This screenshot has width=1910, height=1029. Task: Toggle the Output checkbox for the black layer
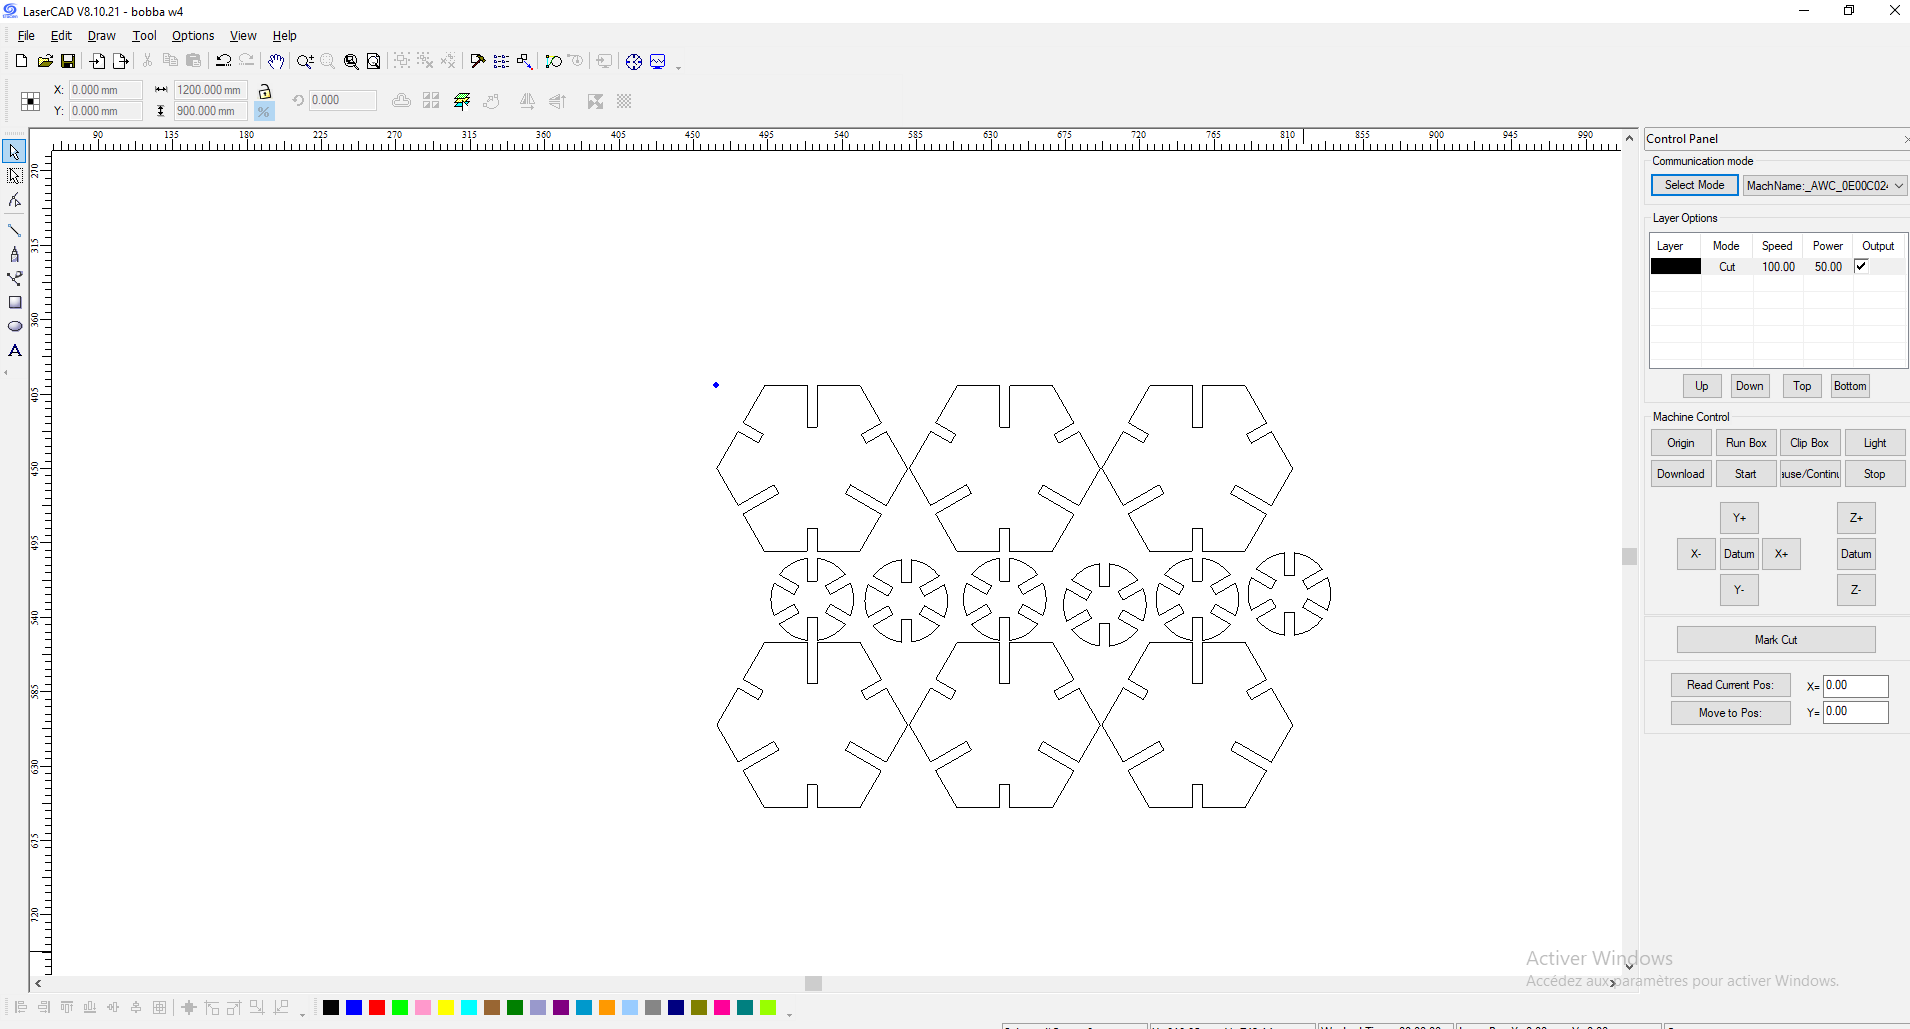click(1861, 266)
